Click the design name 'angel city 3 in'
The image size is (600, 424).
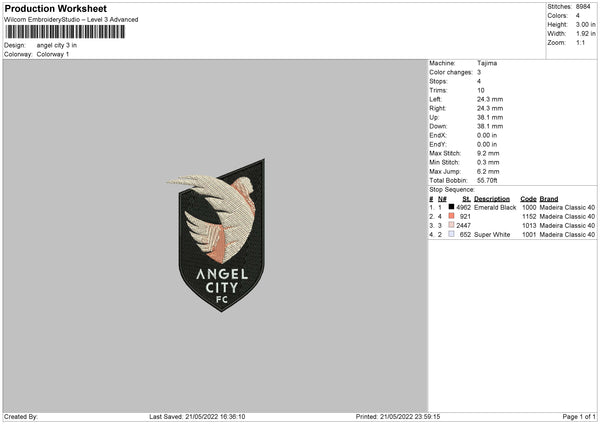click(x=57, y=45)
